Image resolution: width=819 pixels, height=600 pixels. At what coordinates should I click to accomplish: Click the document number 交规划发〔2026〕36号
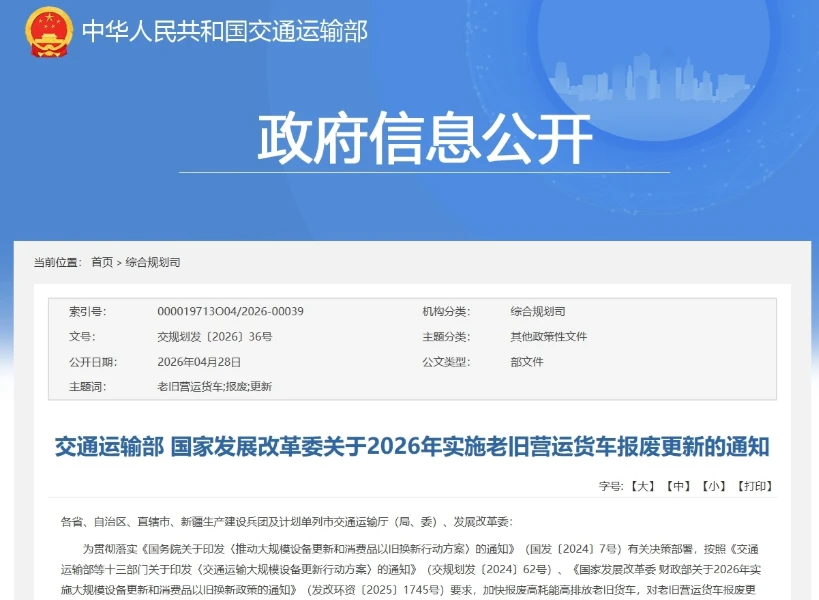(x=215, y=337)
